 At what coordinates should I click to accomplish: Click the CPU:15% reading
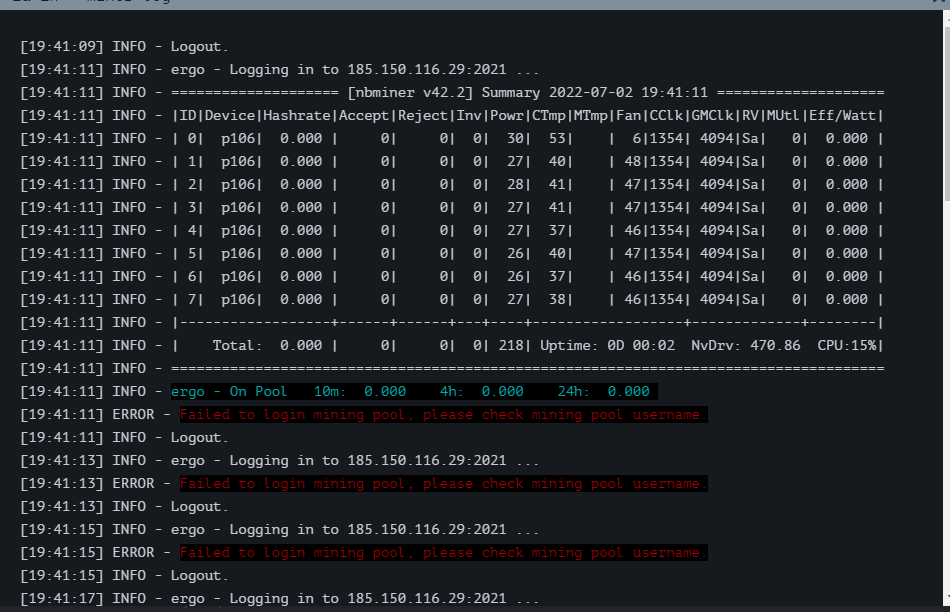pyautogui.click(x=846, y=346)
